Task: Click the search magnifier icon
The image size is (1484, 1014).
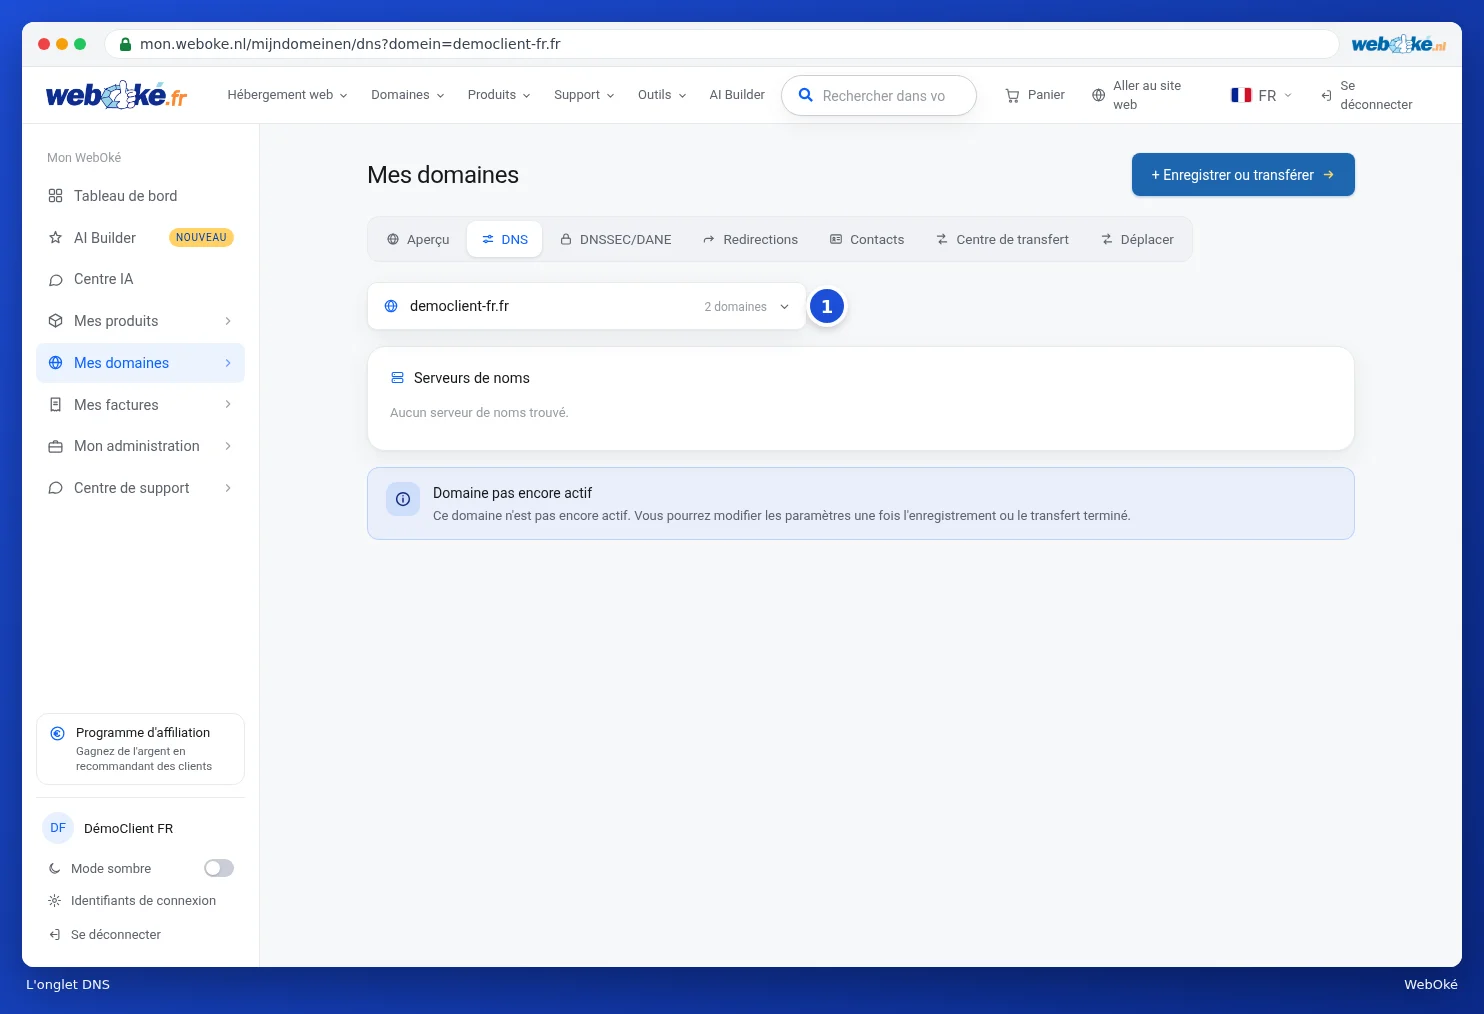Action: pos(805,95)
